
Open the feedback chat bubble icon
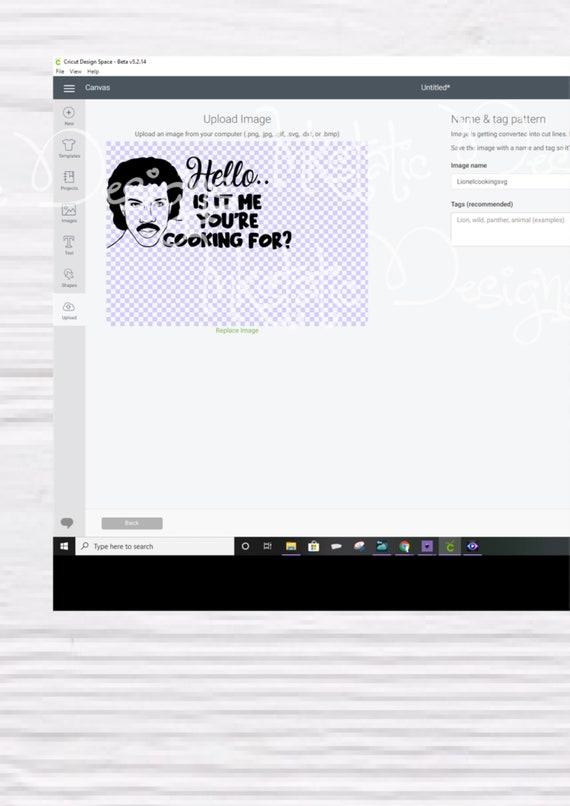click(67, 523)
